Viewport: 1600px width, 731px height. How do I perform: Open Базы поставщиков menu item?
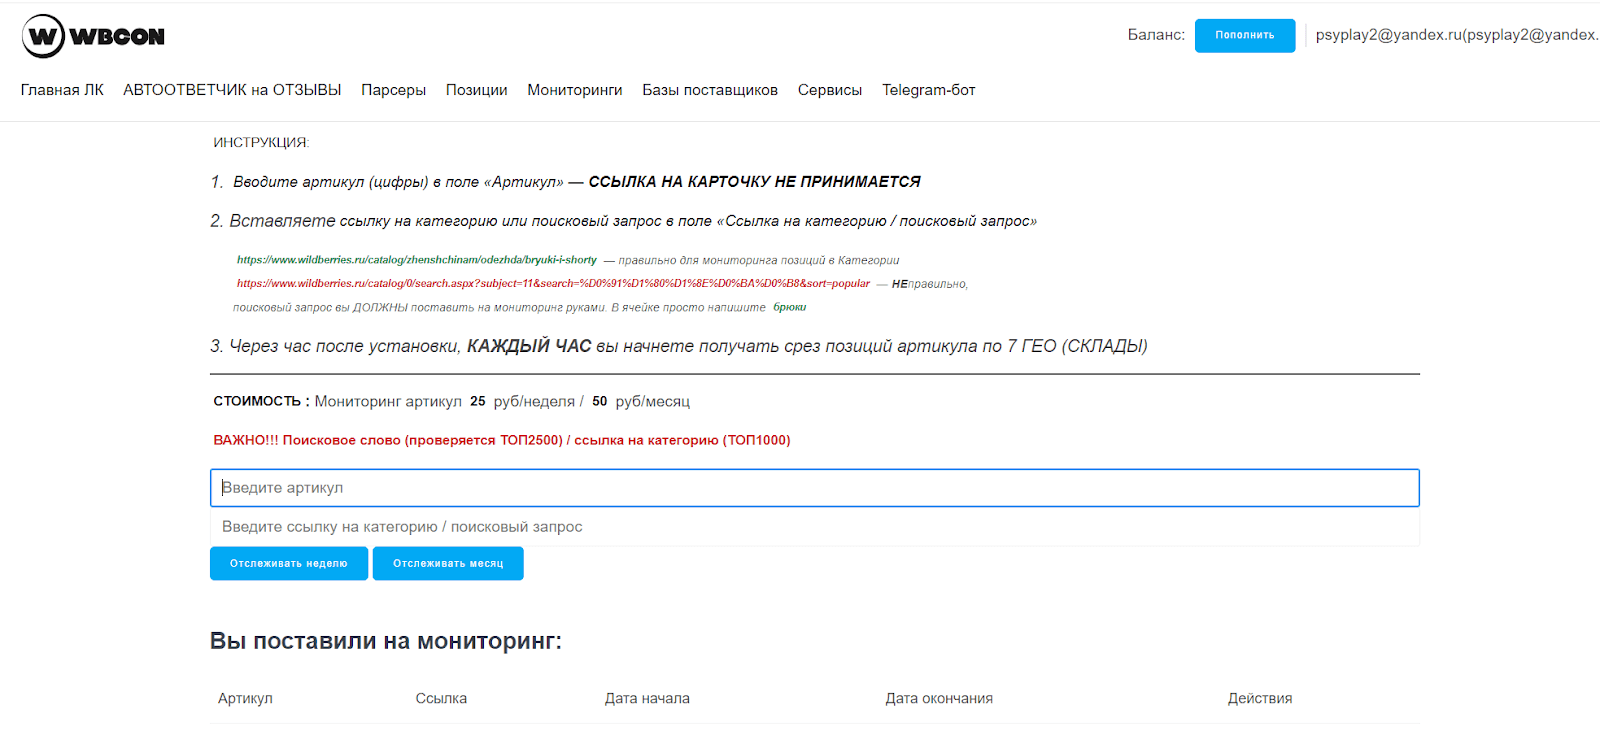click(x=709, y=90)
